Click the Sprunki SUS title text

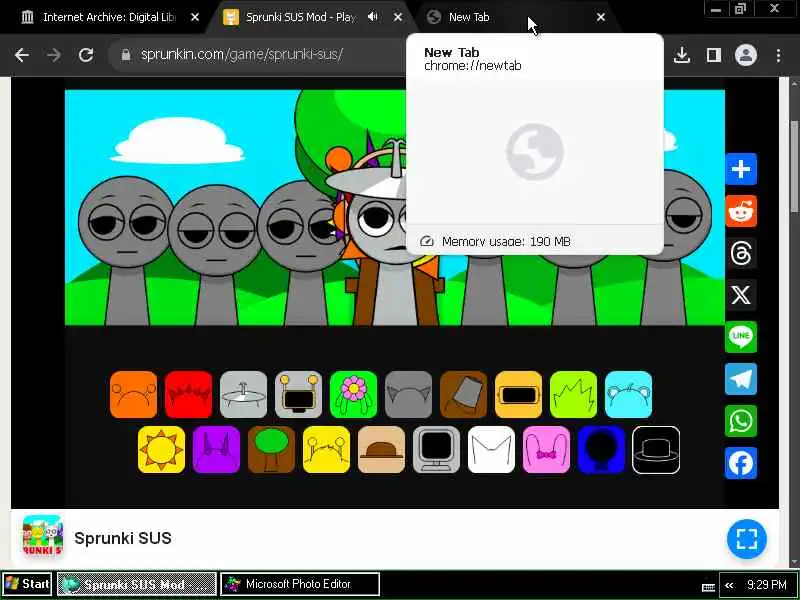click(123, 538)
